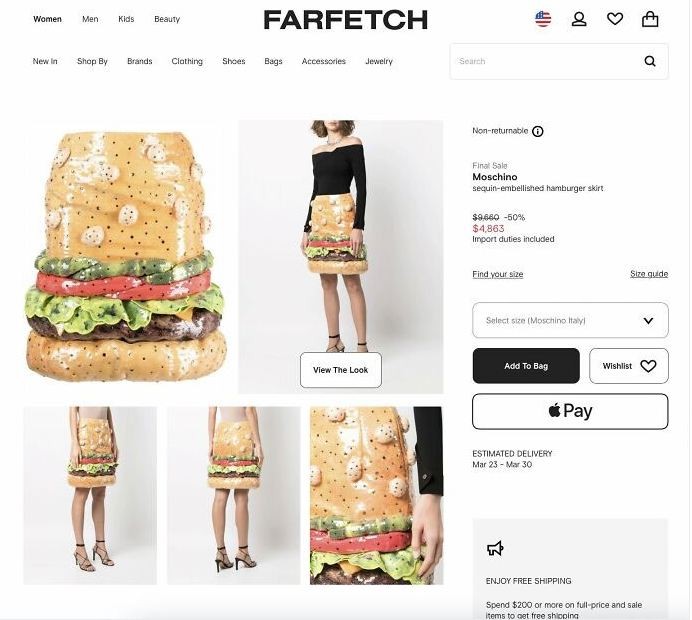Click the View The Look button
Image resolution: width=692 pixels, height=620 pixels.
(x=341, y=370)
